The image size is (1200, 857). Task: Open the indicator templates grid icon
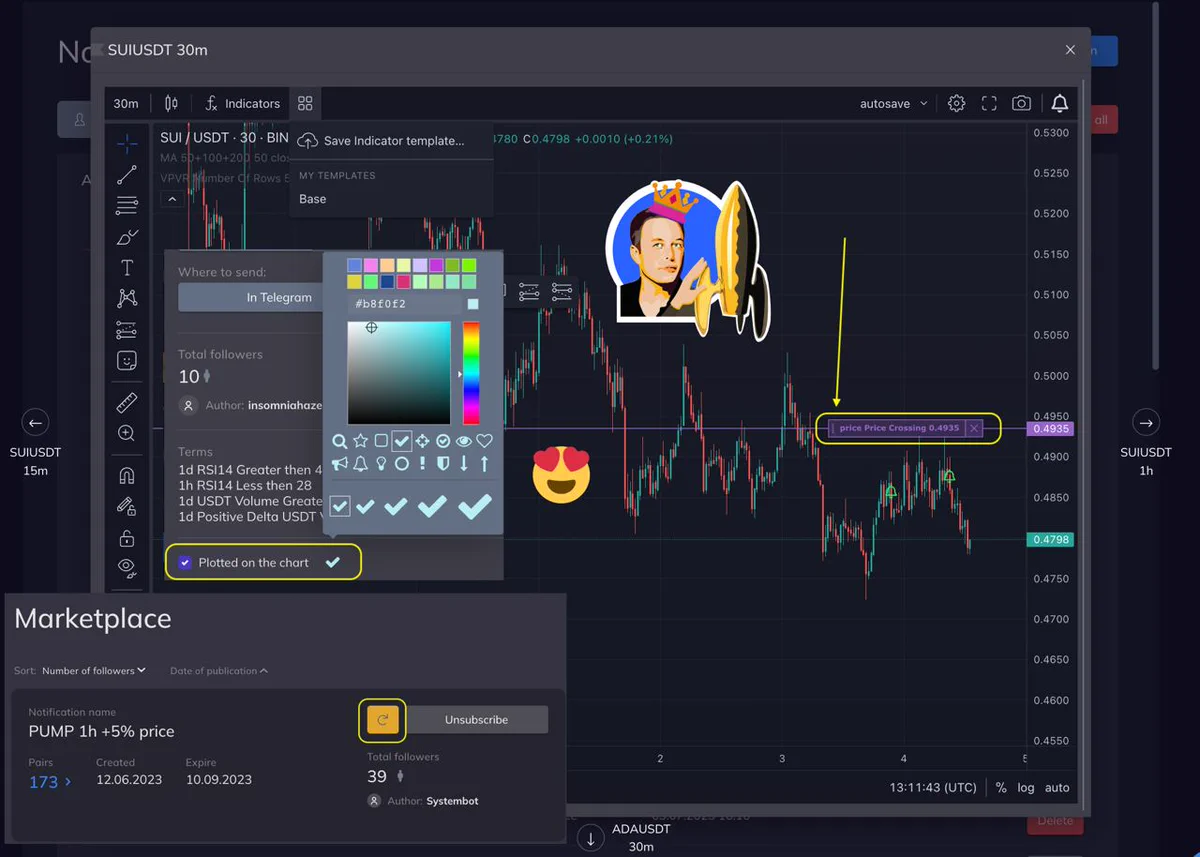point(306,103)
